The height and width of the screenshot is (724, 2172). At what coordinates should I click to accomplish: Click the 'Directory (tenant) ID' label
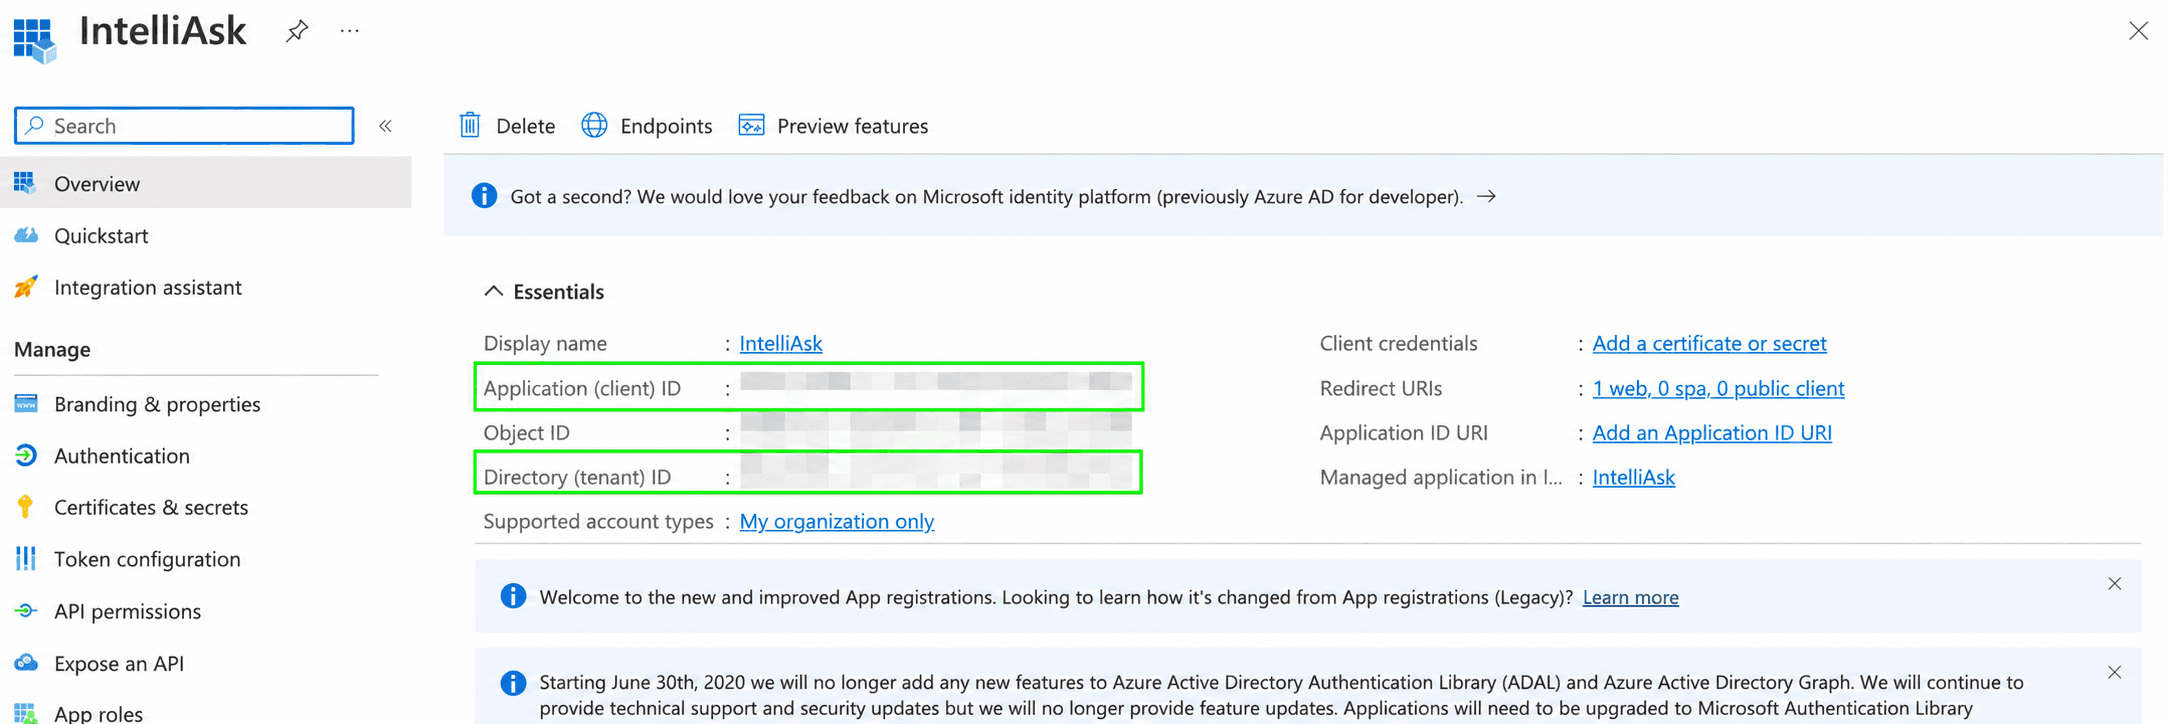pyautogui.click(x=577, y=477)
